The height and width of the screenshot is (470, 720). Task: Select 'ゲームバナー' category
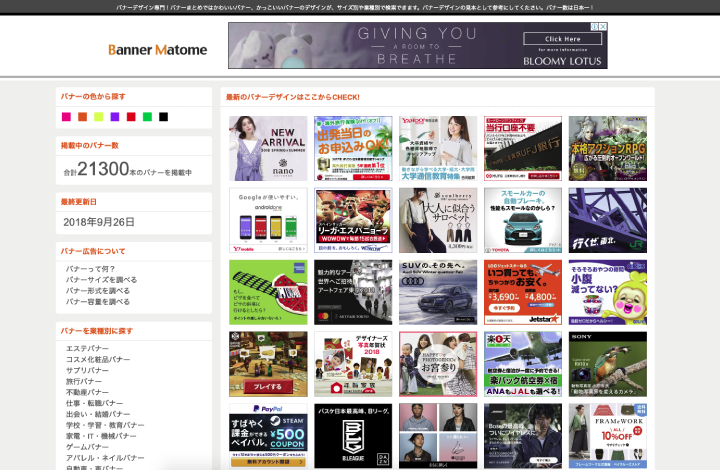[87, 447]
